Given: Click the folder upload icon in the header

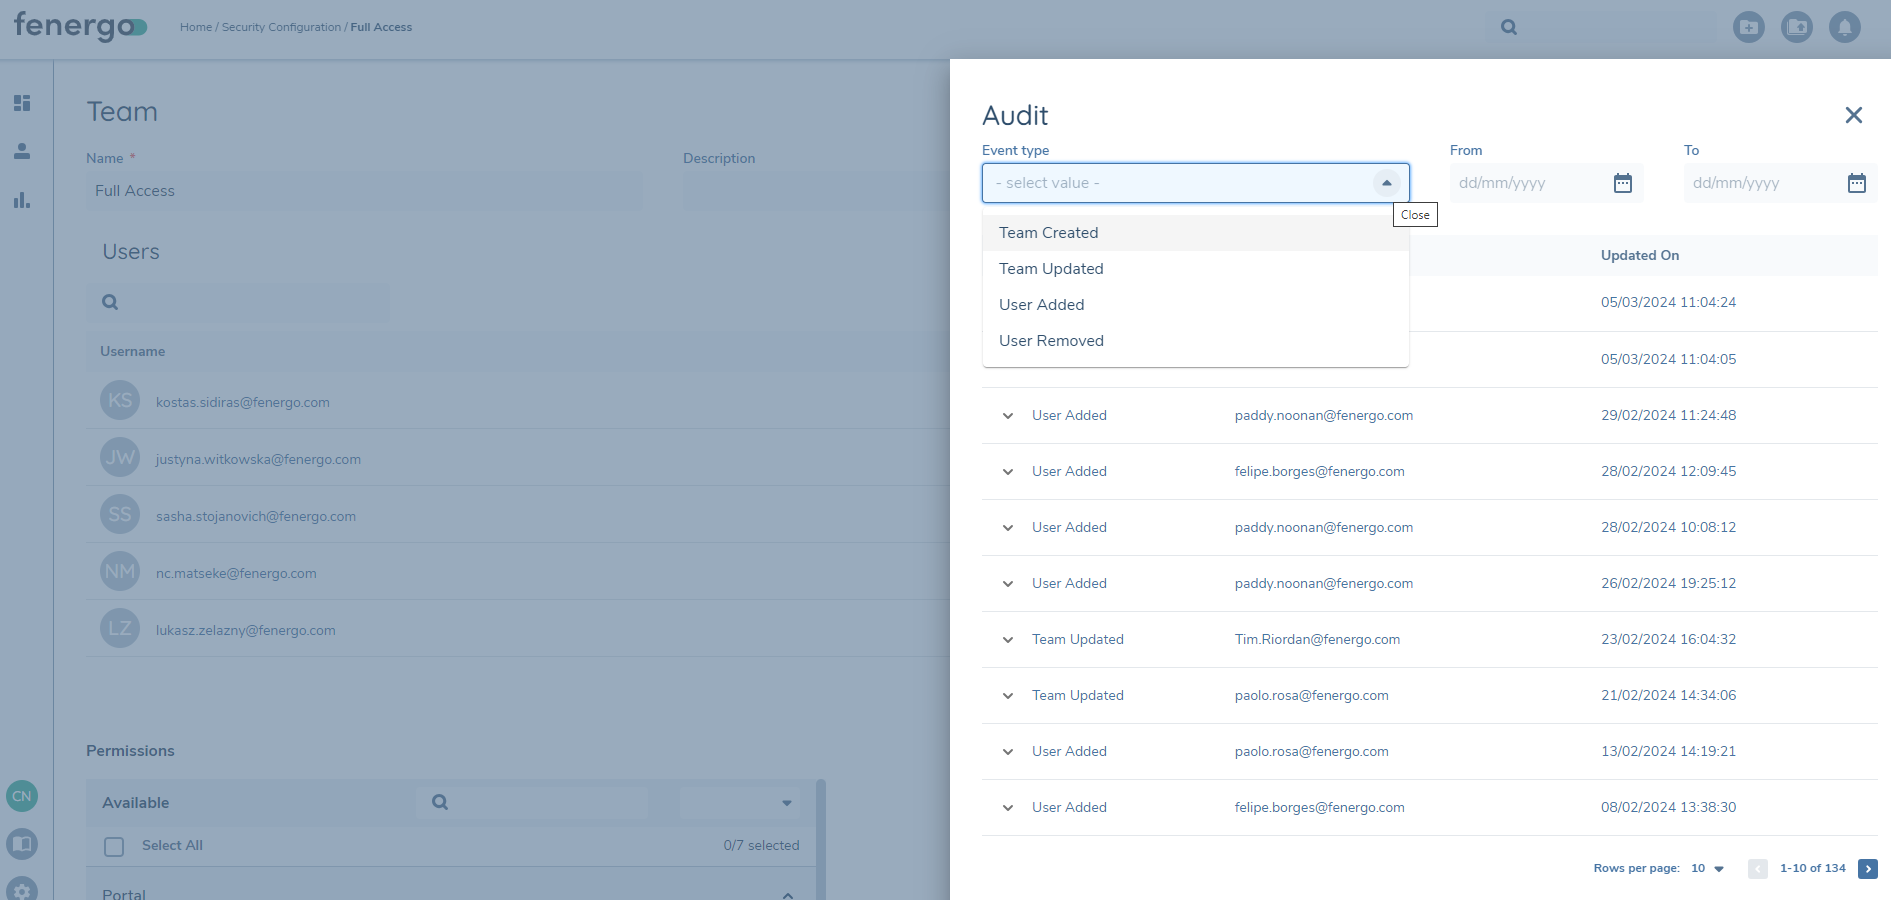Looking at the screenshot, I should 1797,27.
